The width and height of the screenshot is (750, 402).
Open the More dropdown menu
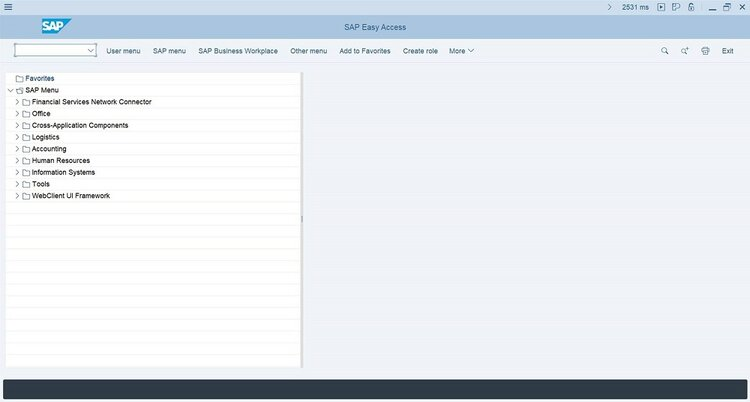(x=461, y=51)
